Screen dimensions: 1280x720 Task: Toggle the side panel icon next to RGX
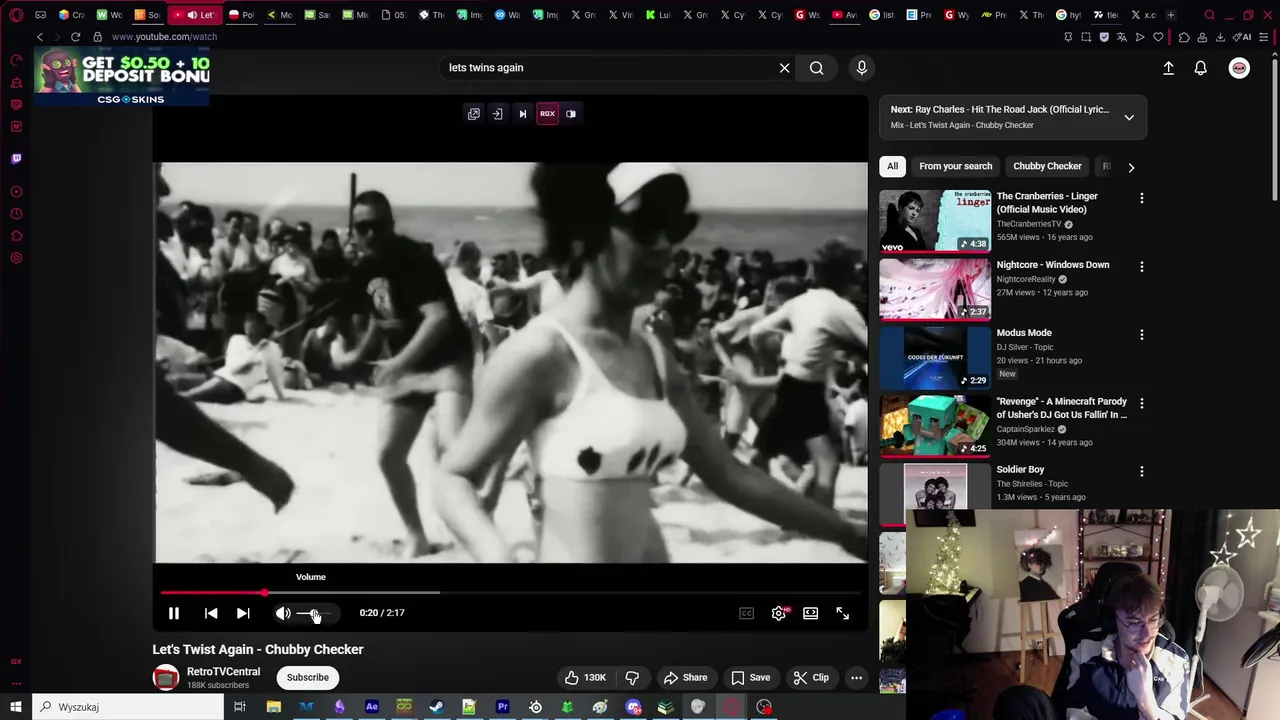pos(571,114)
